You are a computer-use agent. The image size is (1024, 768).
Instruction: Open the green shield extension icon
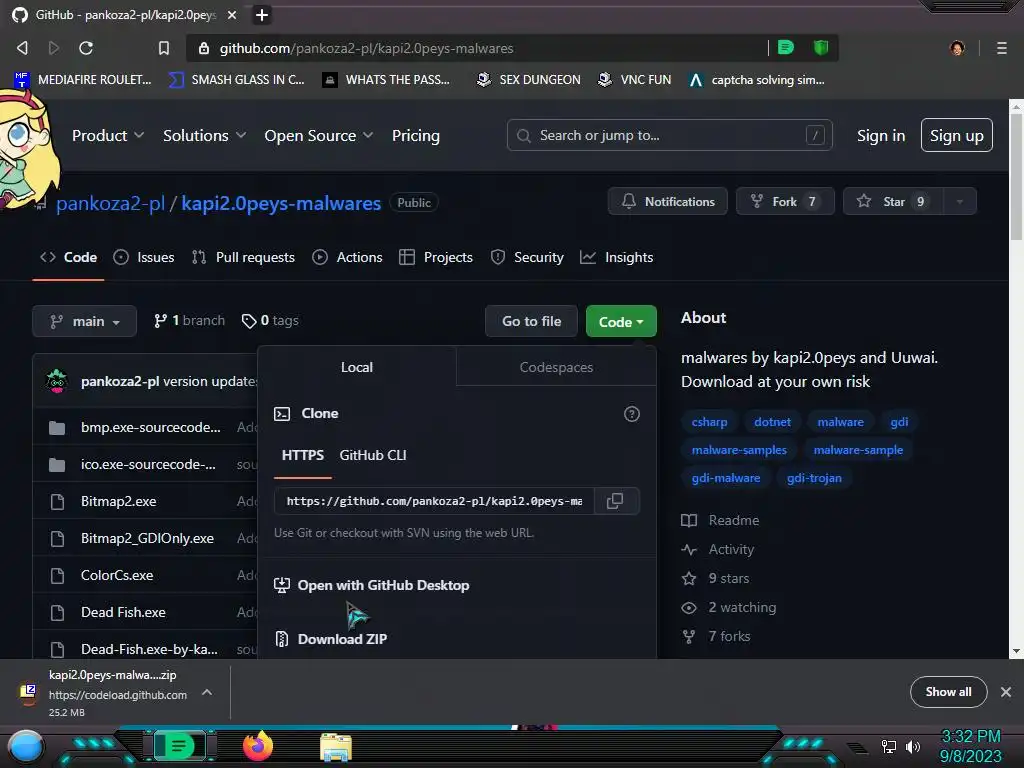click(x=821, y=47)
